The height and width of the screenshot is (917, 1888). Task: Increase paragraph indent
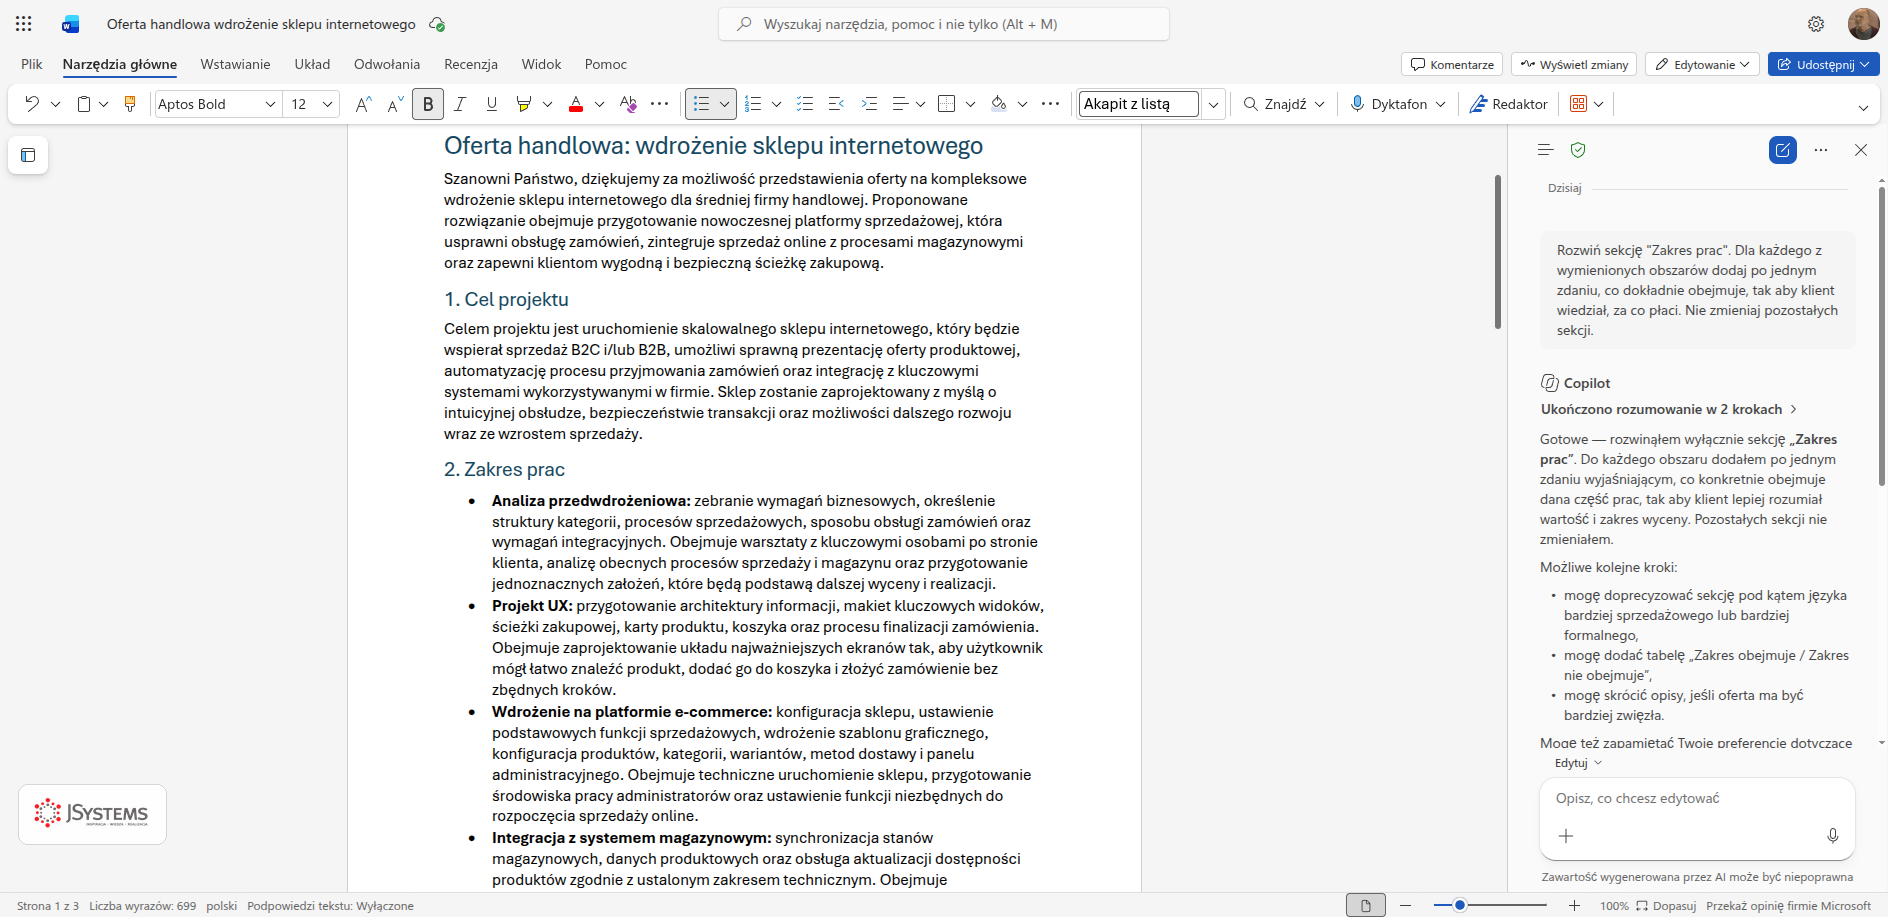(x=869, y=104)
